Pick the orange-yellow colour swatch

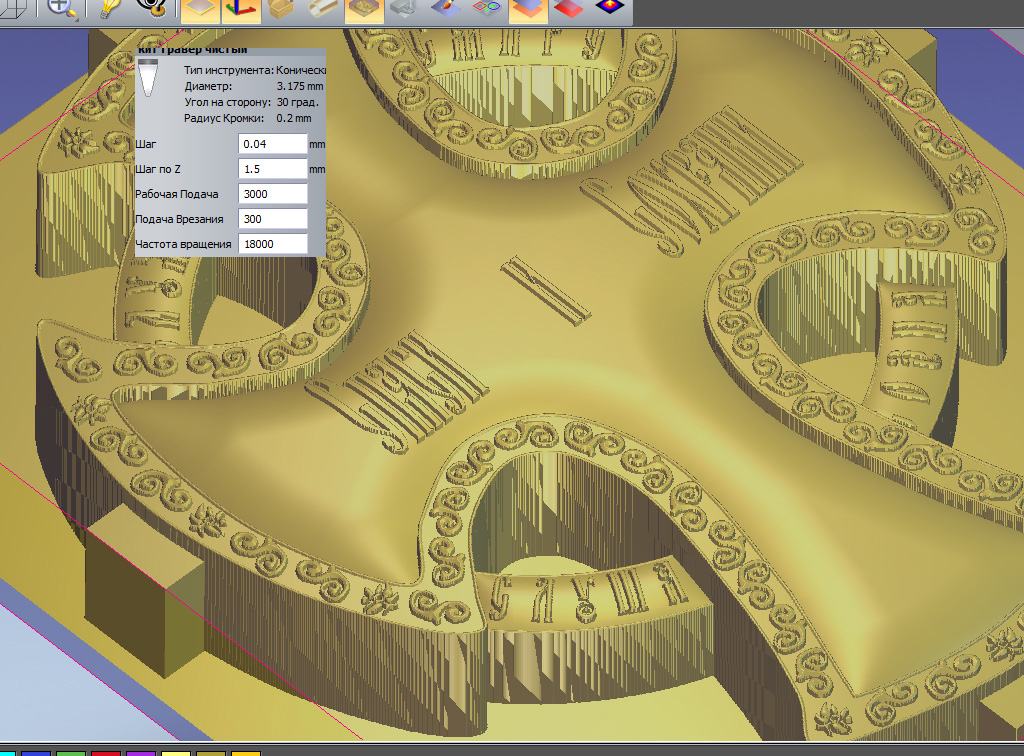click(246, 753)
